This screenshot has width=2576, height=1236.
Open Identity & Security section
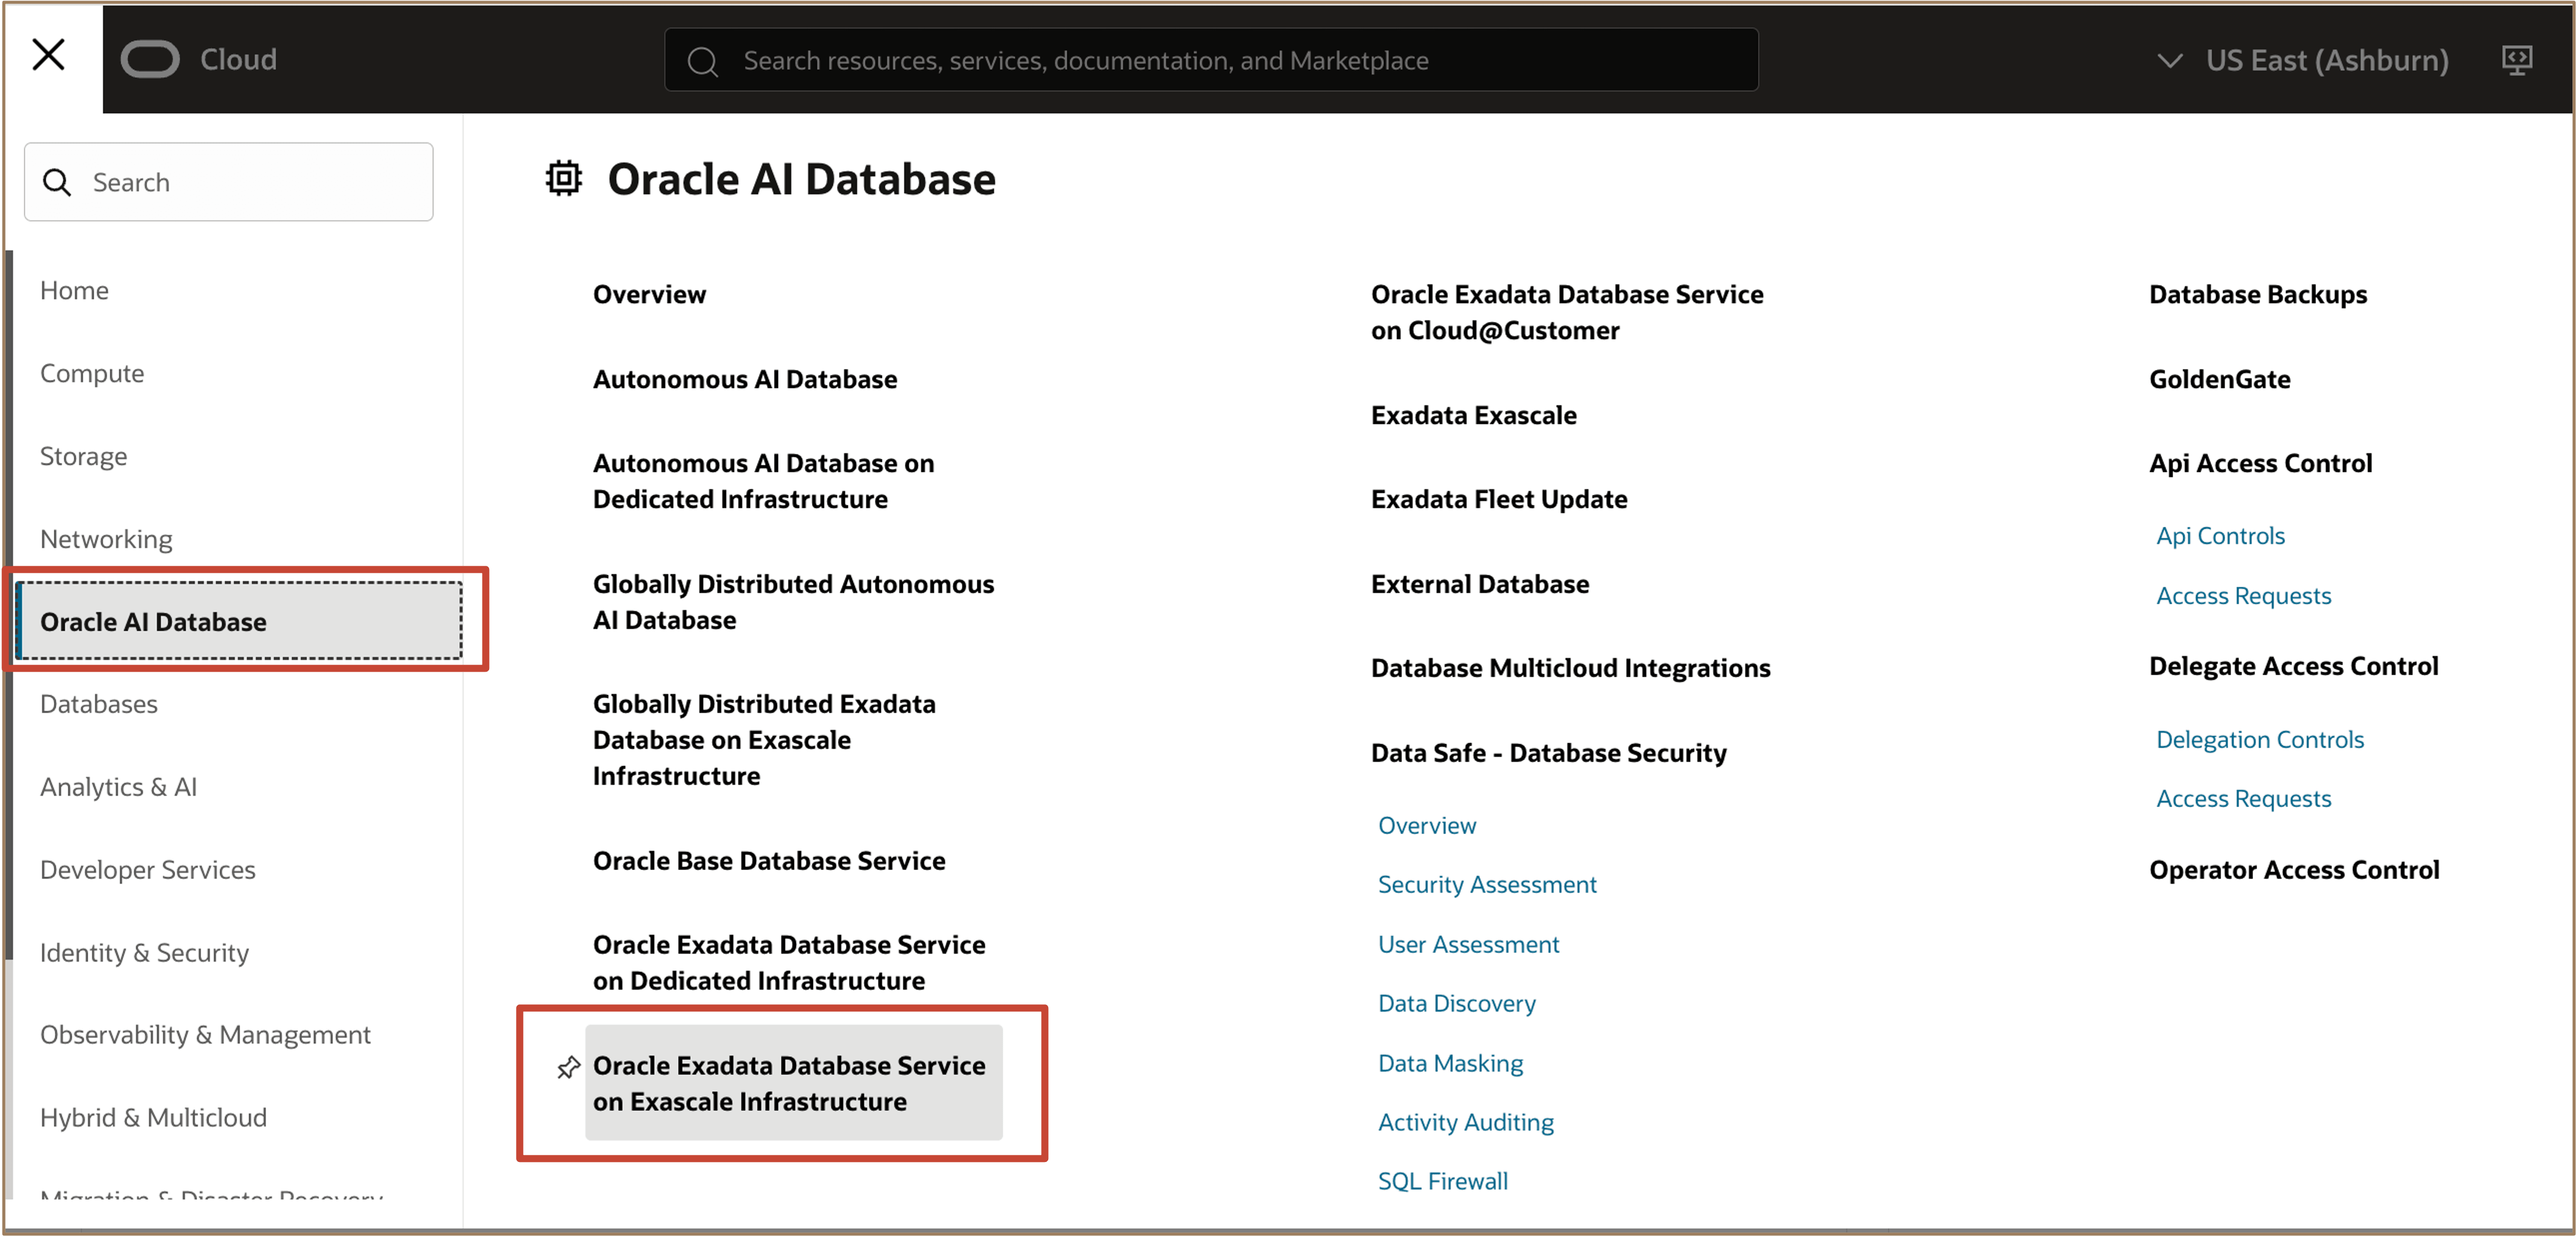click(x=144, y=952)
